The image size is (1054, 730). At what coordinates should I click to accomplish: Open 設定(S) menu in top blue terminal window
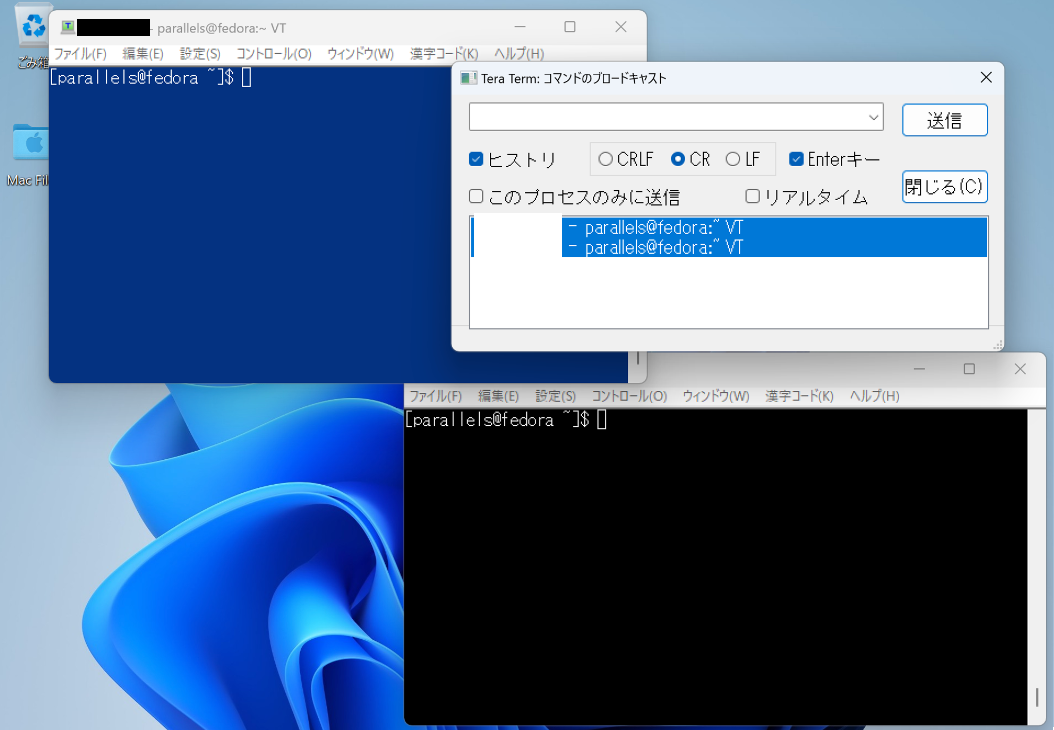(x=200, y=54)
